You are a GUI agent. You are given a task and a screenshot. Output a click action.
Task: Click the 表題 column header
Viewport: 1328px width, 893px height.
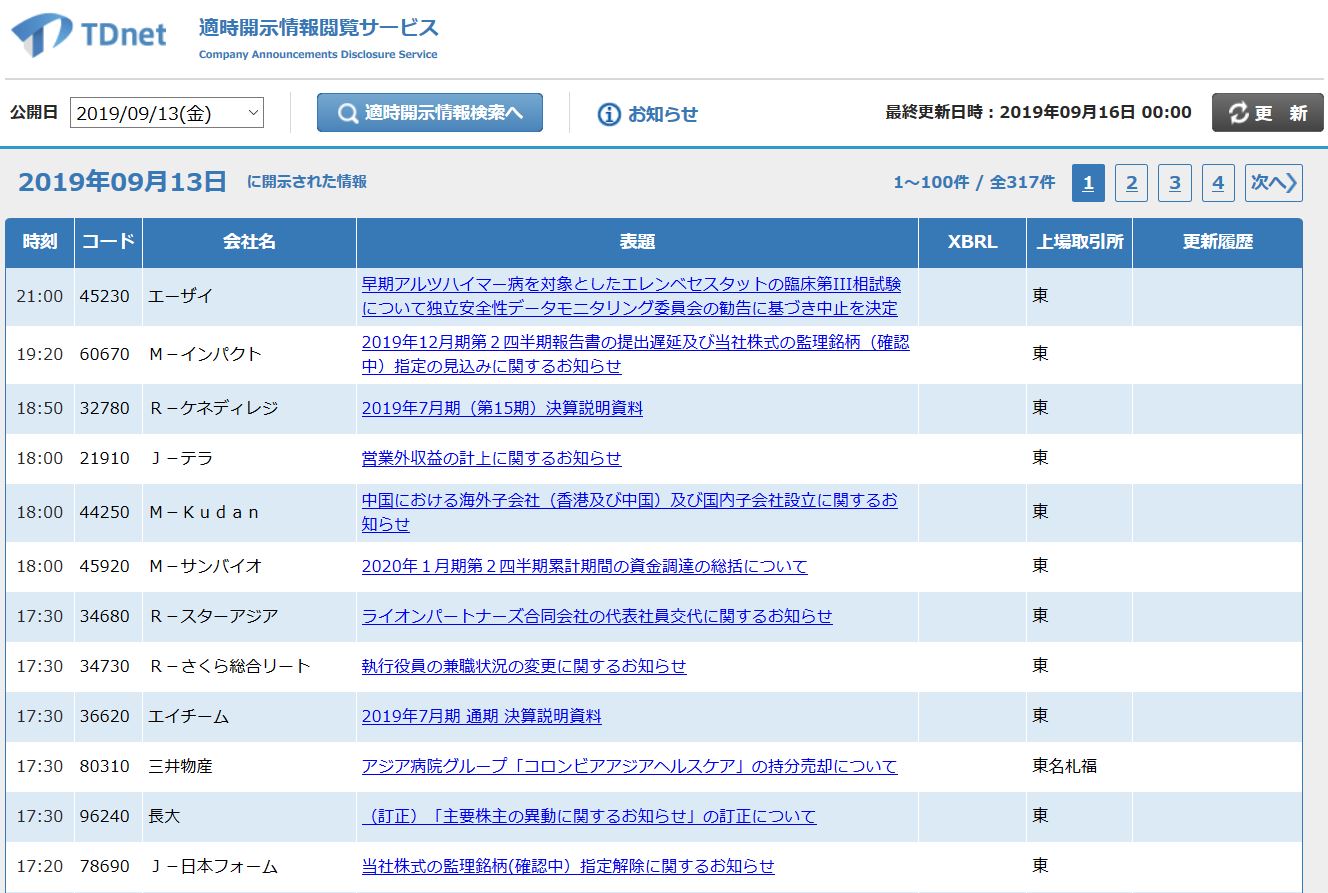639,241
